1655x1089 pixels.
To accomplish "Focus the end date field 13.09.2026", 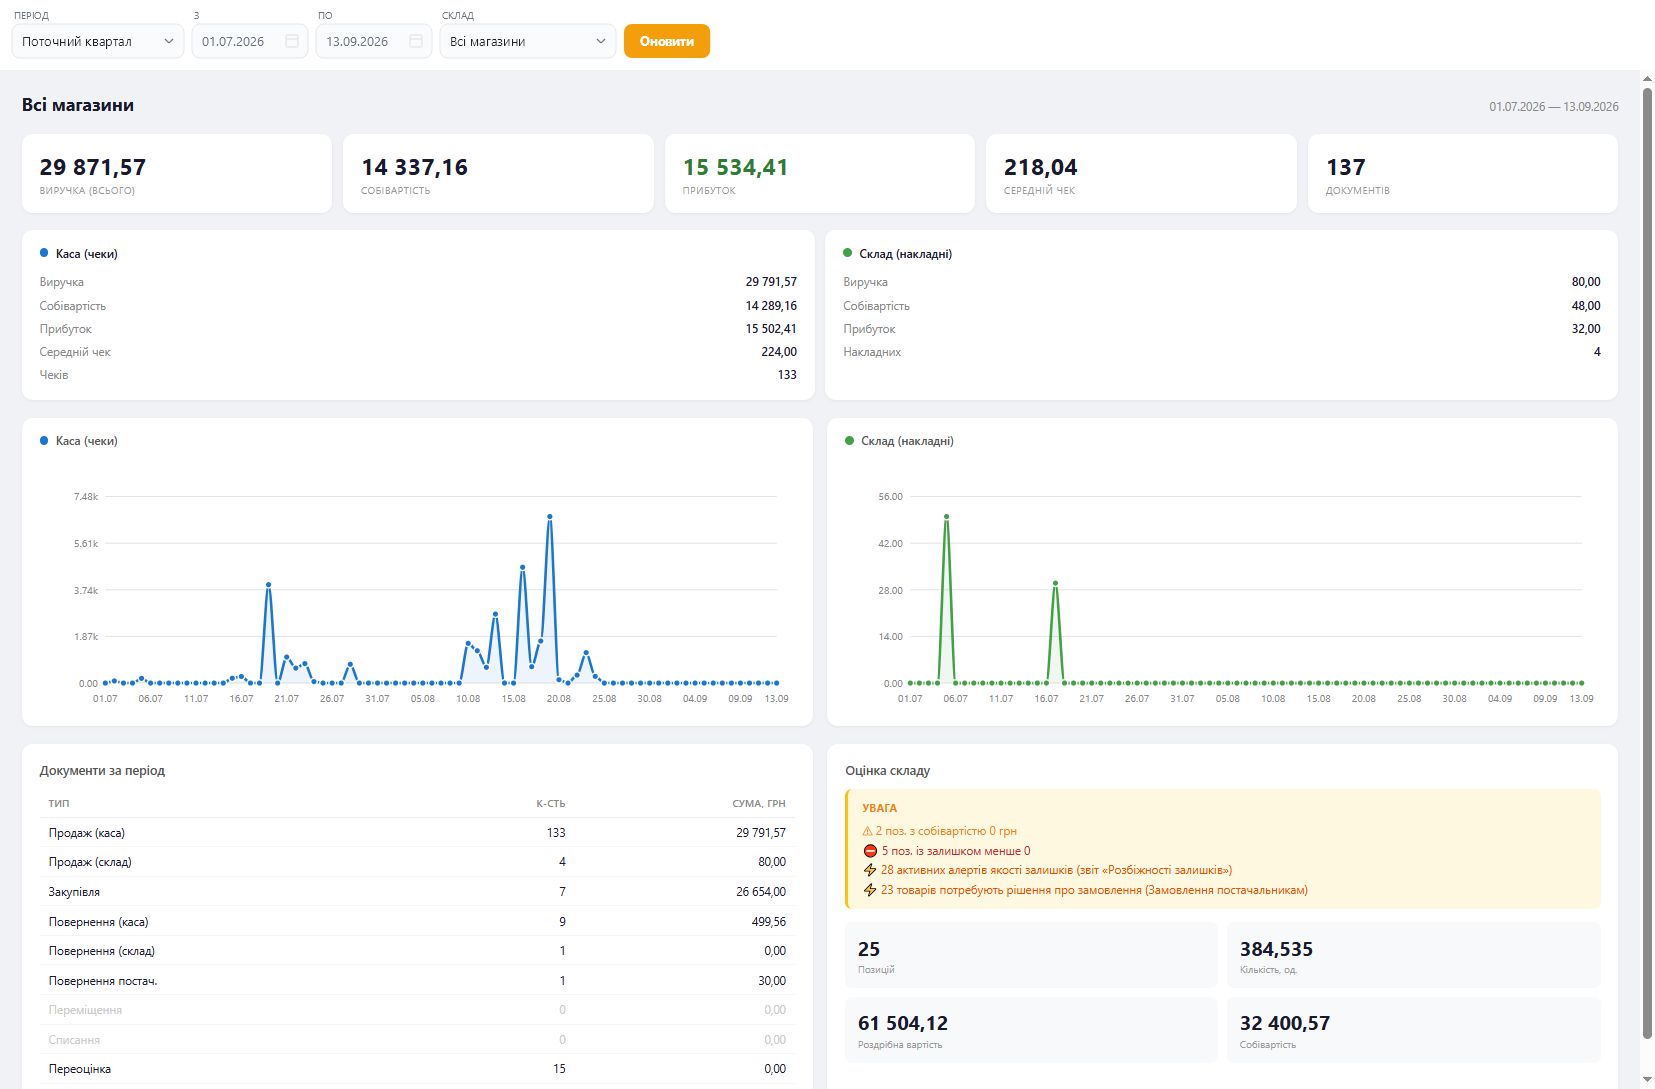I will click(374, 41).
